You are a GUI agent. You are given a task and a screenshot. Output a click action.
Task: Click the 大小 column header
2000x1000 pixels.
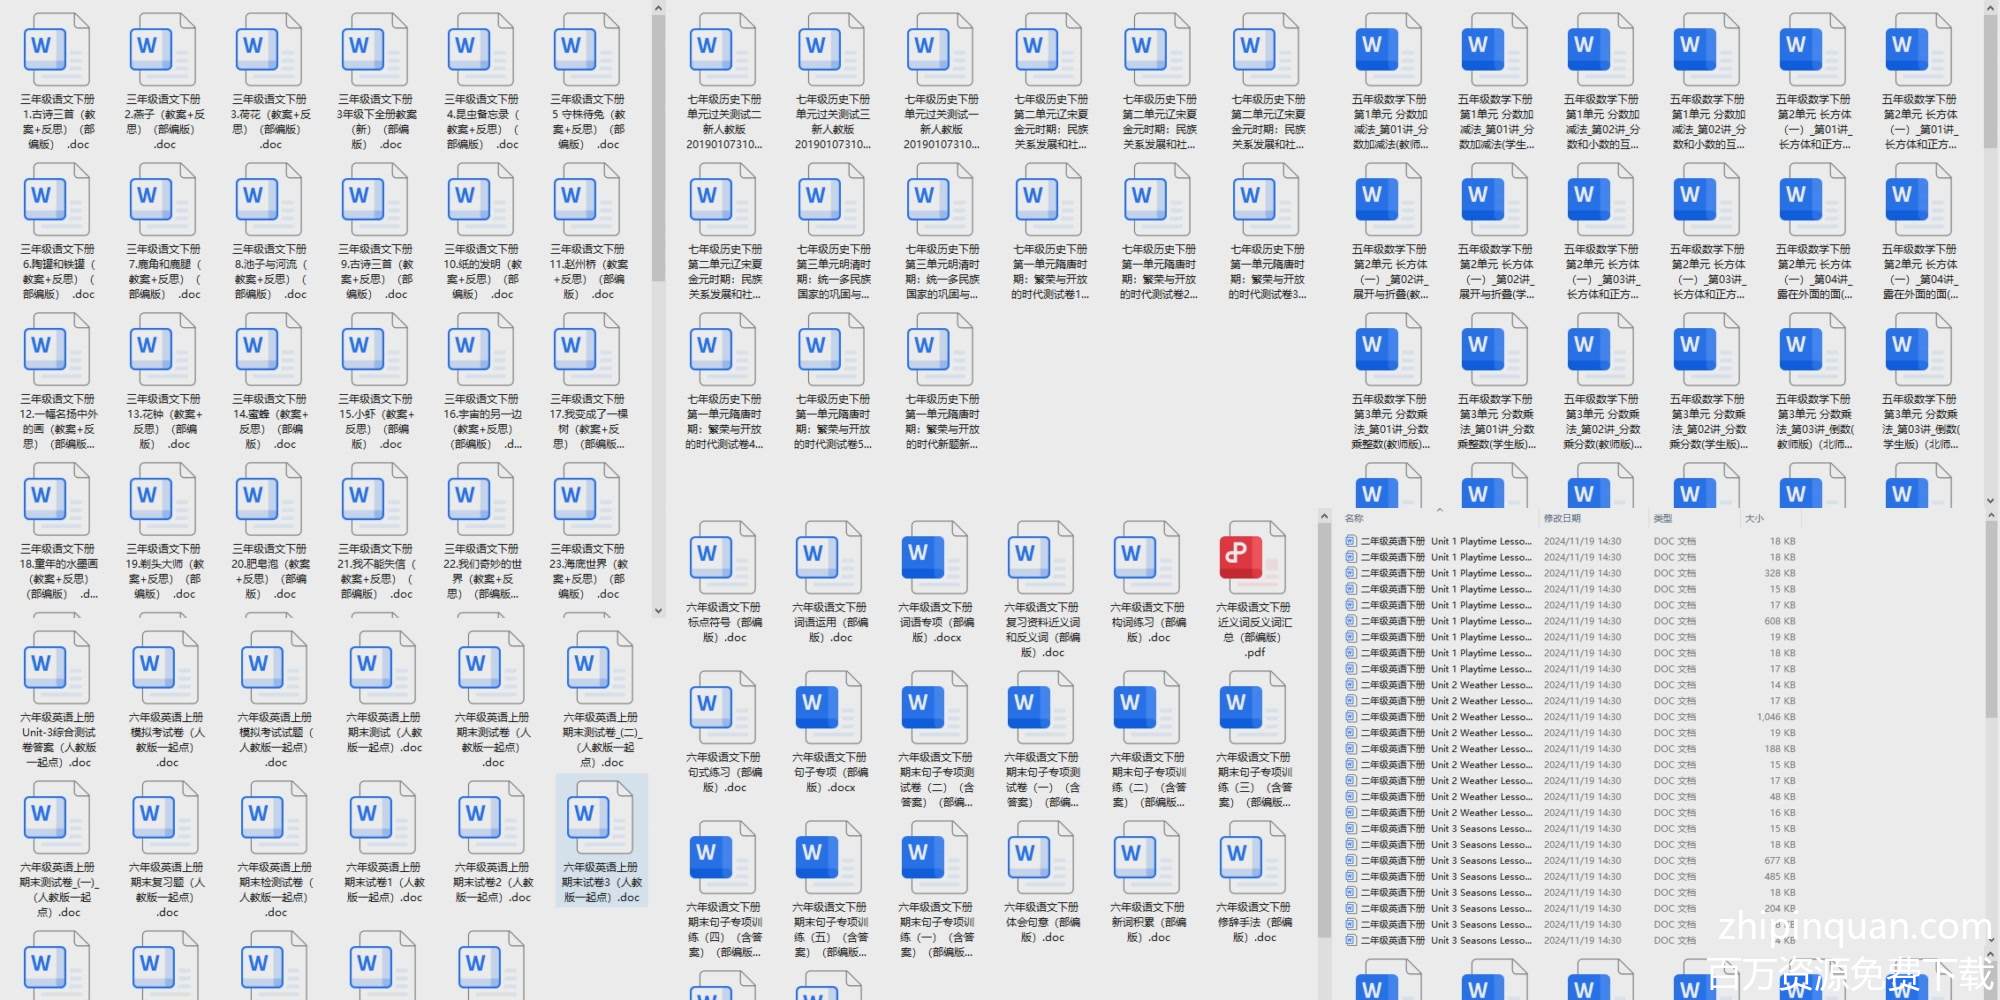(1754, 518)
